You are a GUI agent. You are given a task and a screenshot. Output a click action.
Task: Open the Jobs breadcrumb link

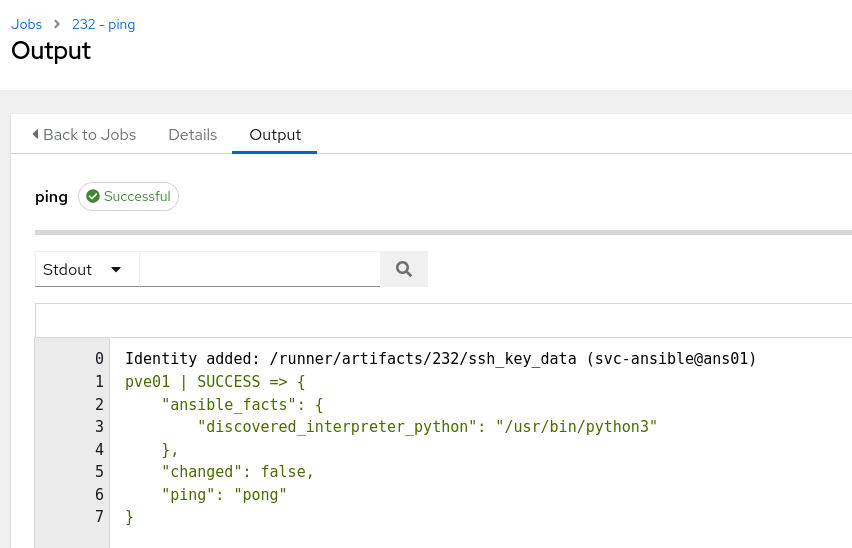(27, 24)
